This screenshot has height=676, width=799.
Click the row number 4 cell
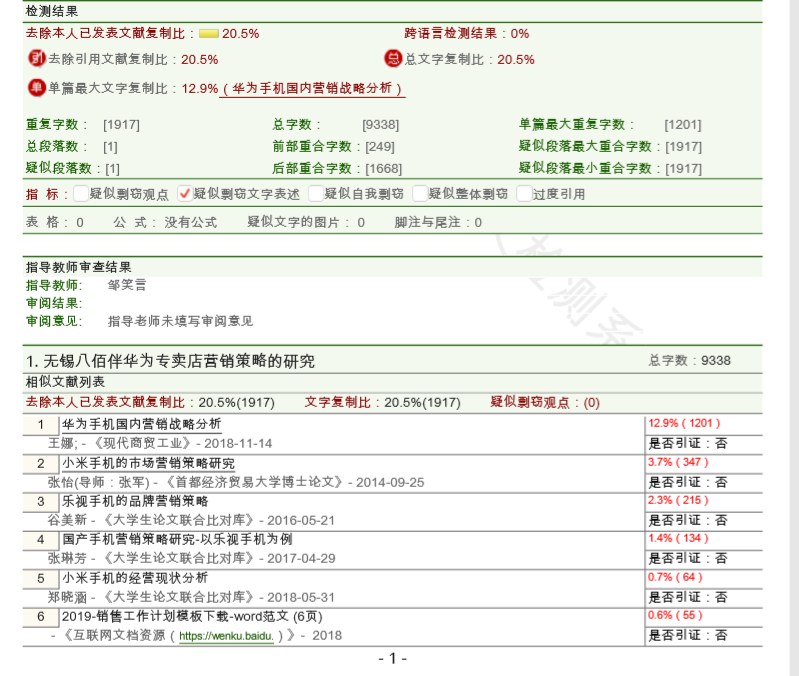click(x=41, y=540)
